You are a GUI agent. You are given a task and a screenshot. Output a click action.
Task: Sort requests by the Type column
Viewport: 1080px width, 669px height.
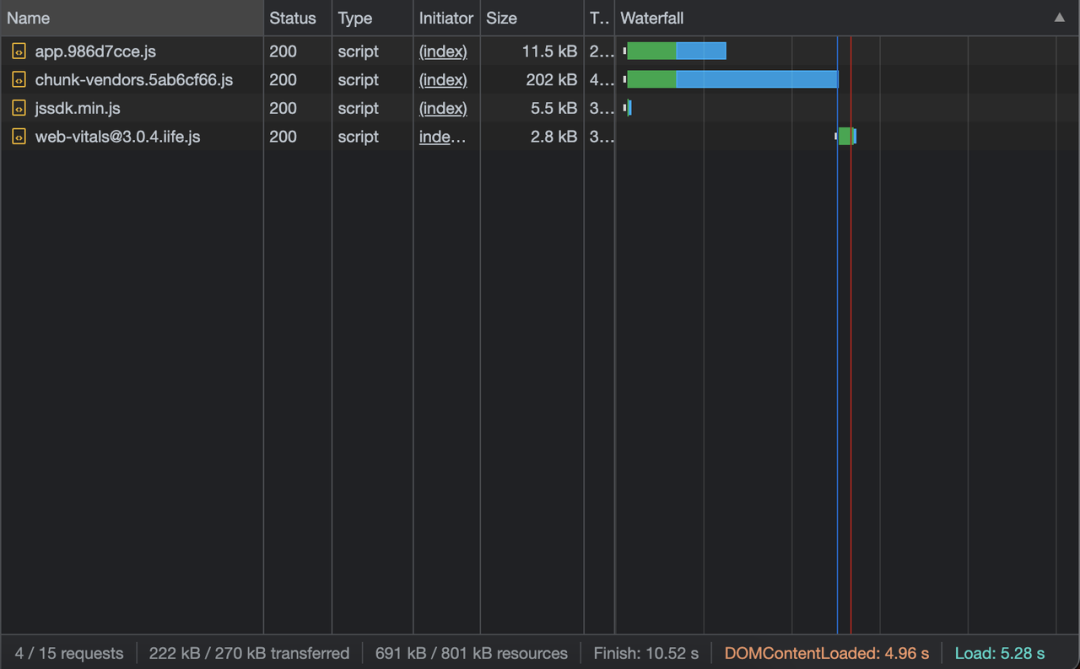point(372,18)
